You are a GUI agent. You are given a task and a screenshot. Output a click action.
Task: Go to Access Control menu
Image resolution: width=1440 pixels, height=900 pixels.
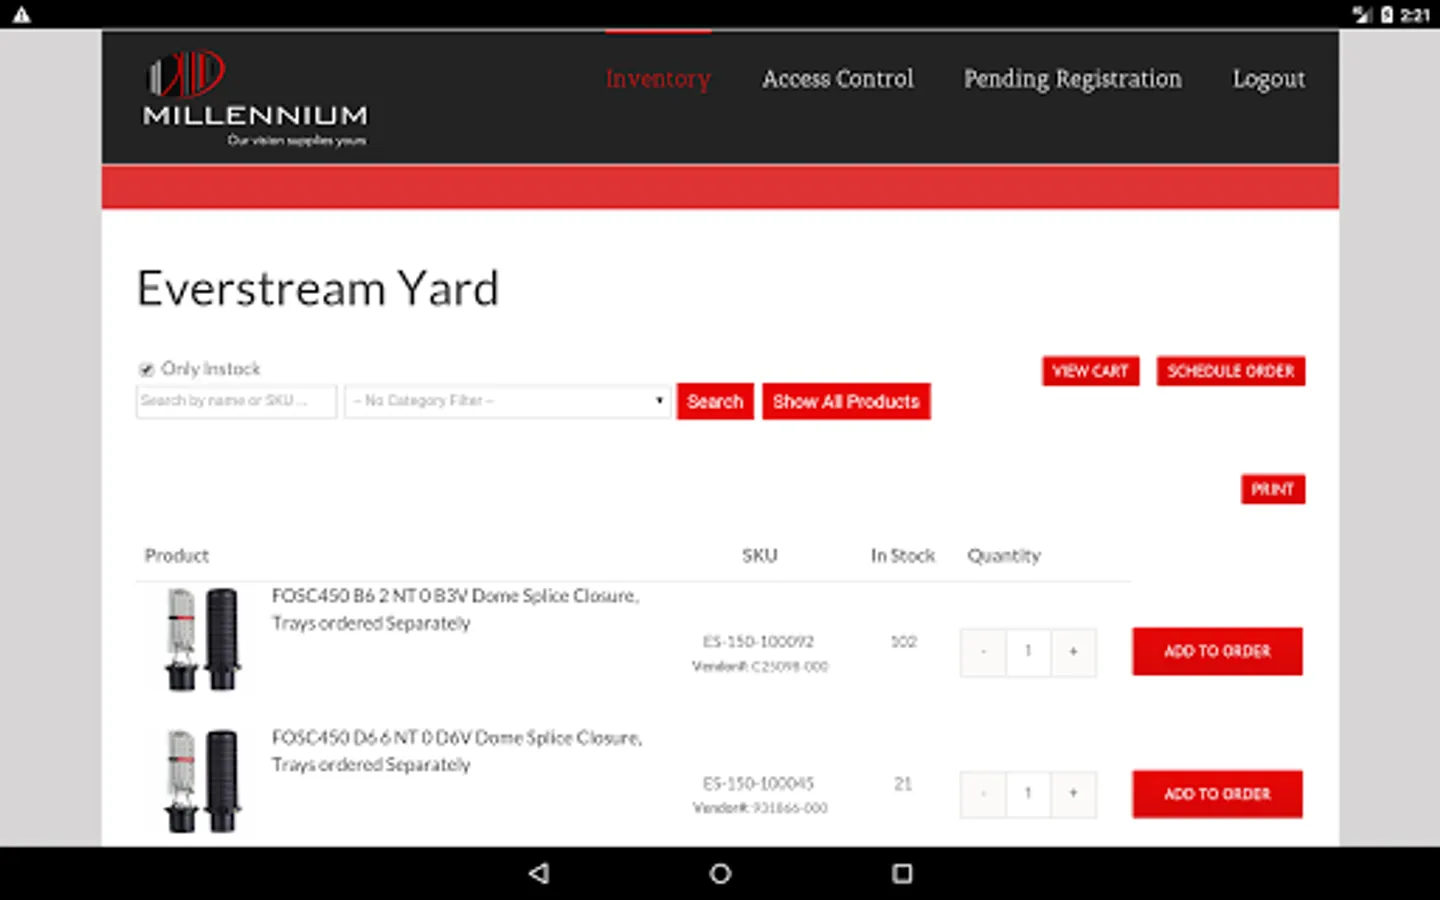coord(838,79)
